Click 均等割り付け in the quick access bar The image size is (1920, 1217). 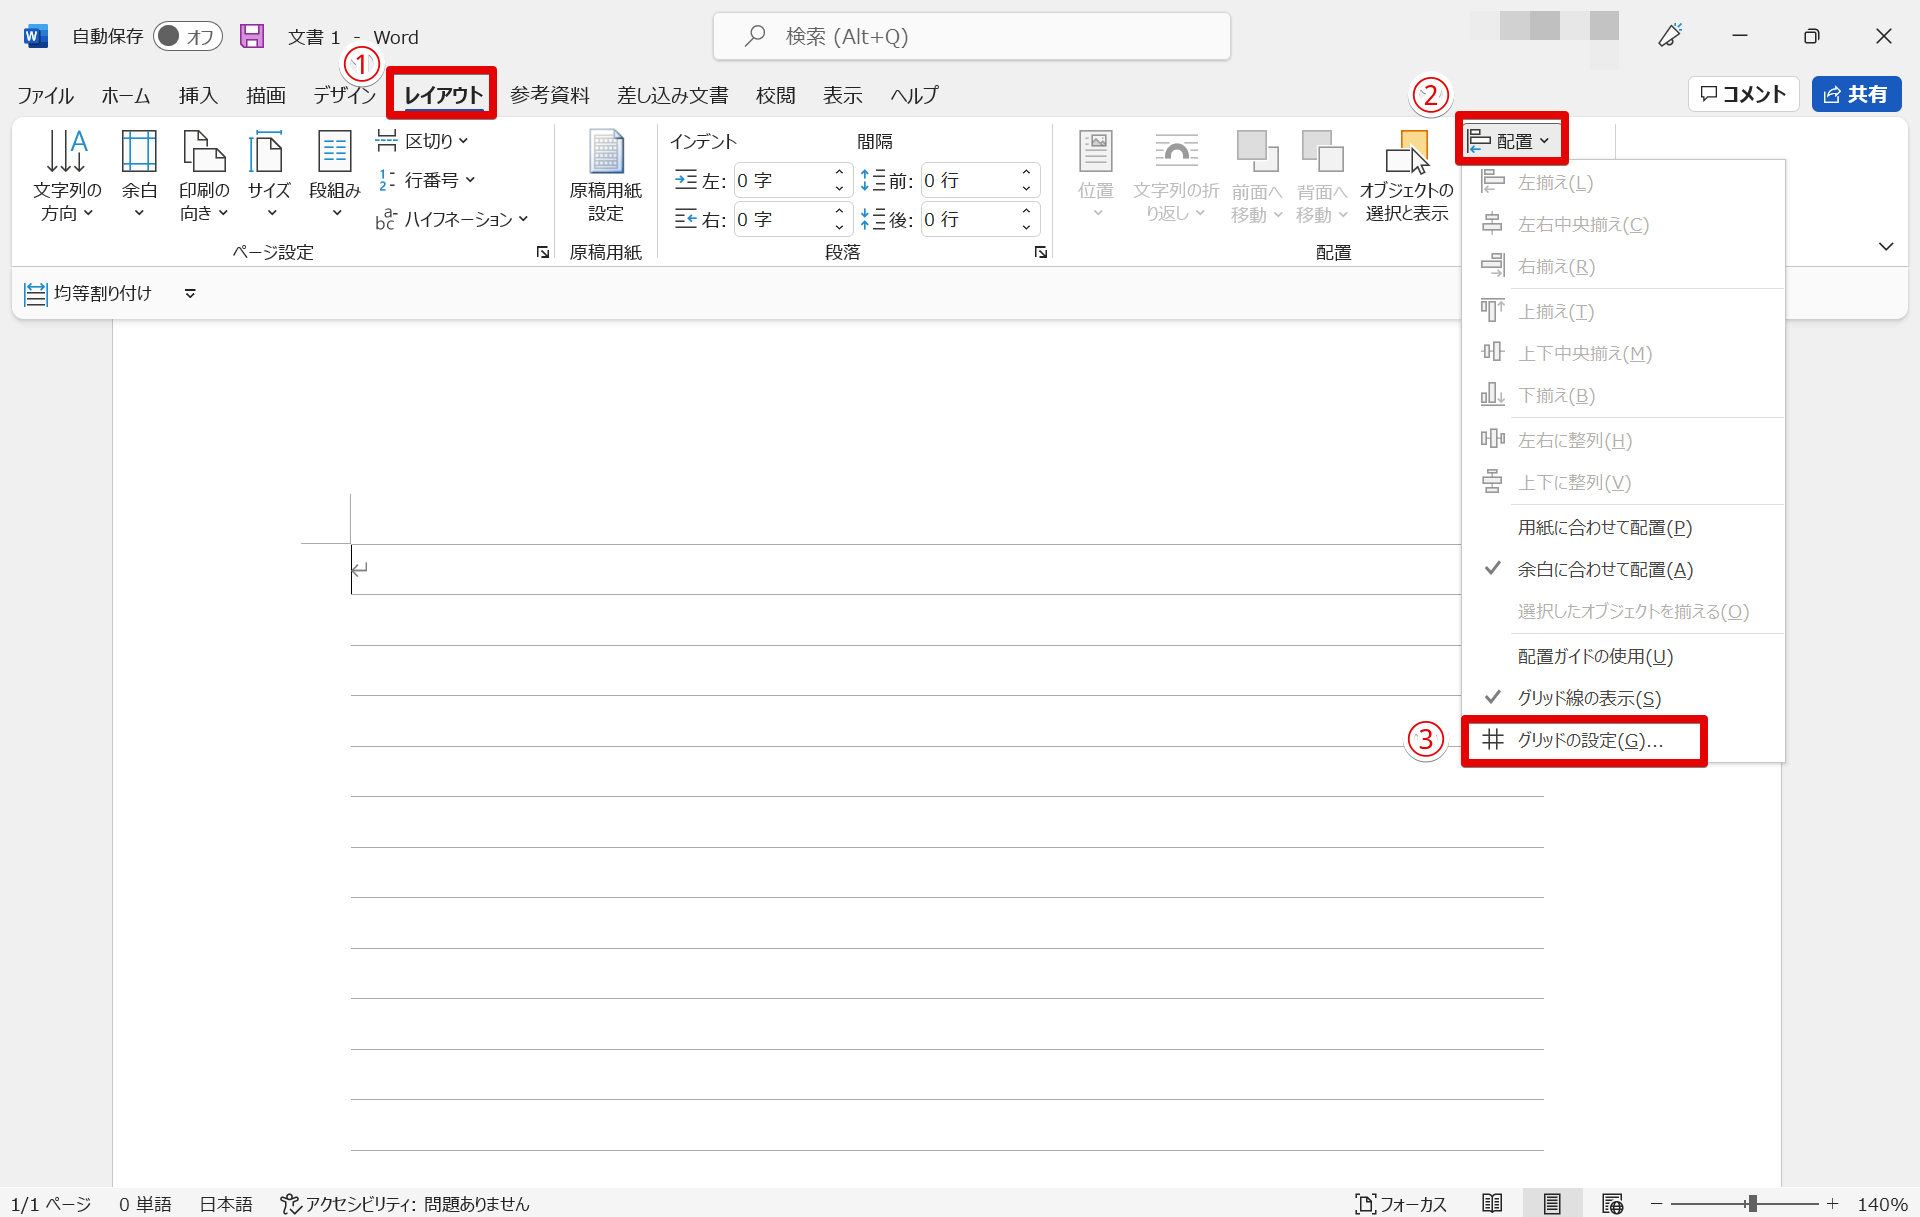[88, 293]
